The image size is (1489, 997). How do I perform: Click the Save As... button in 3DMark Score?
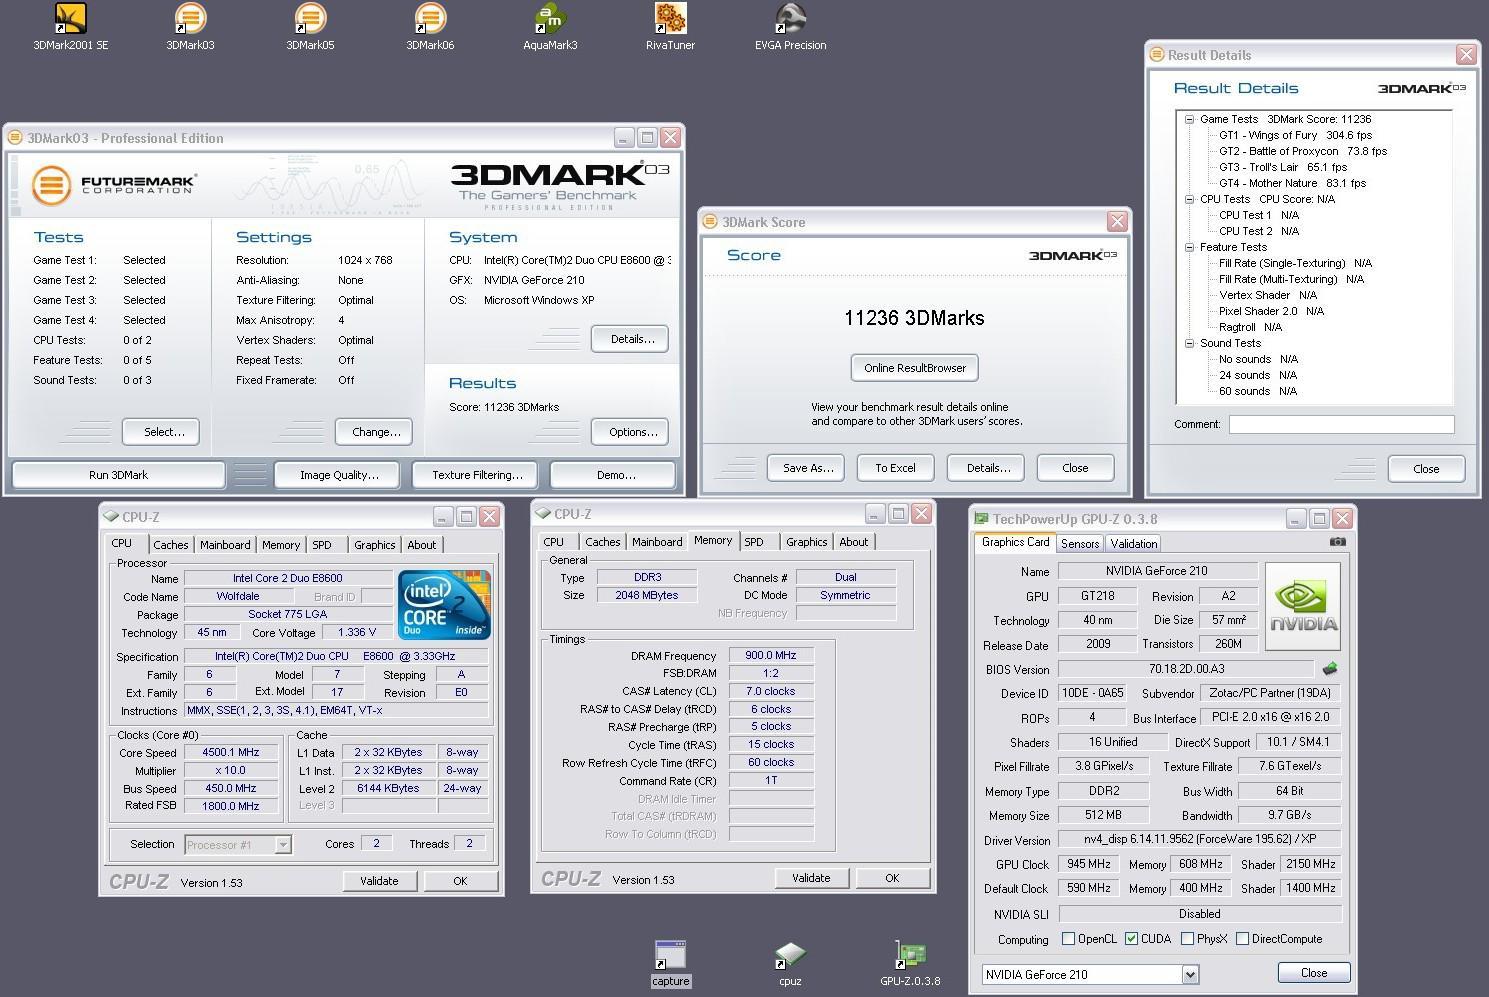click(x=807, y=468)
